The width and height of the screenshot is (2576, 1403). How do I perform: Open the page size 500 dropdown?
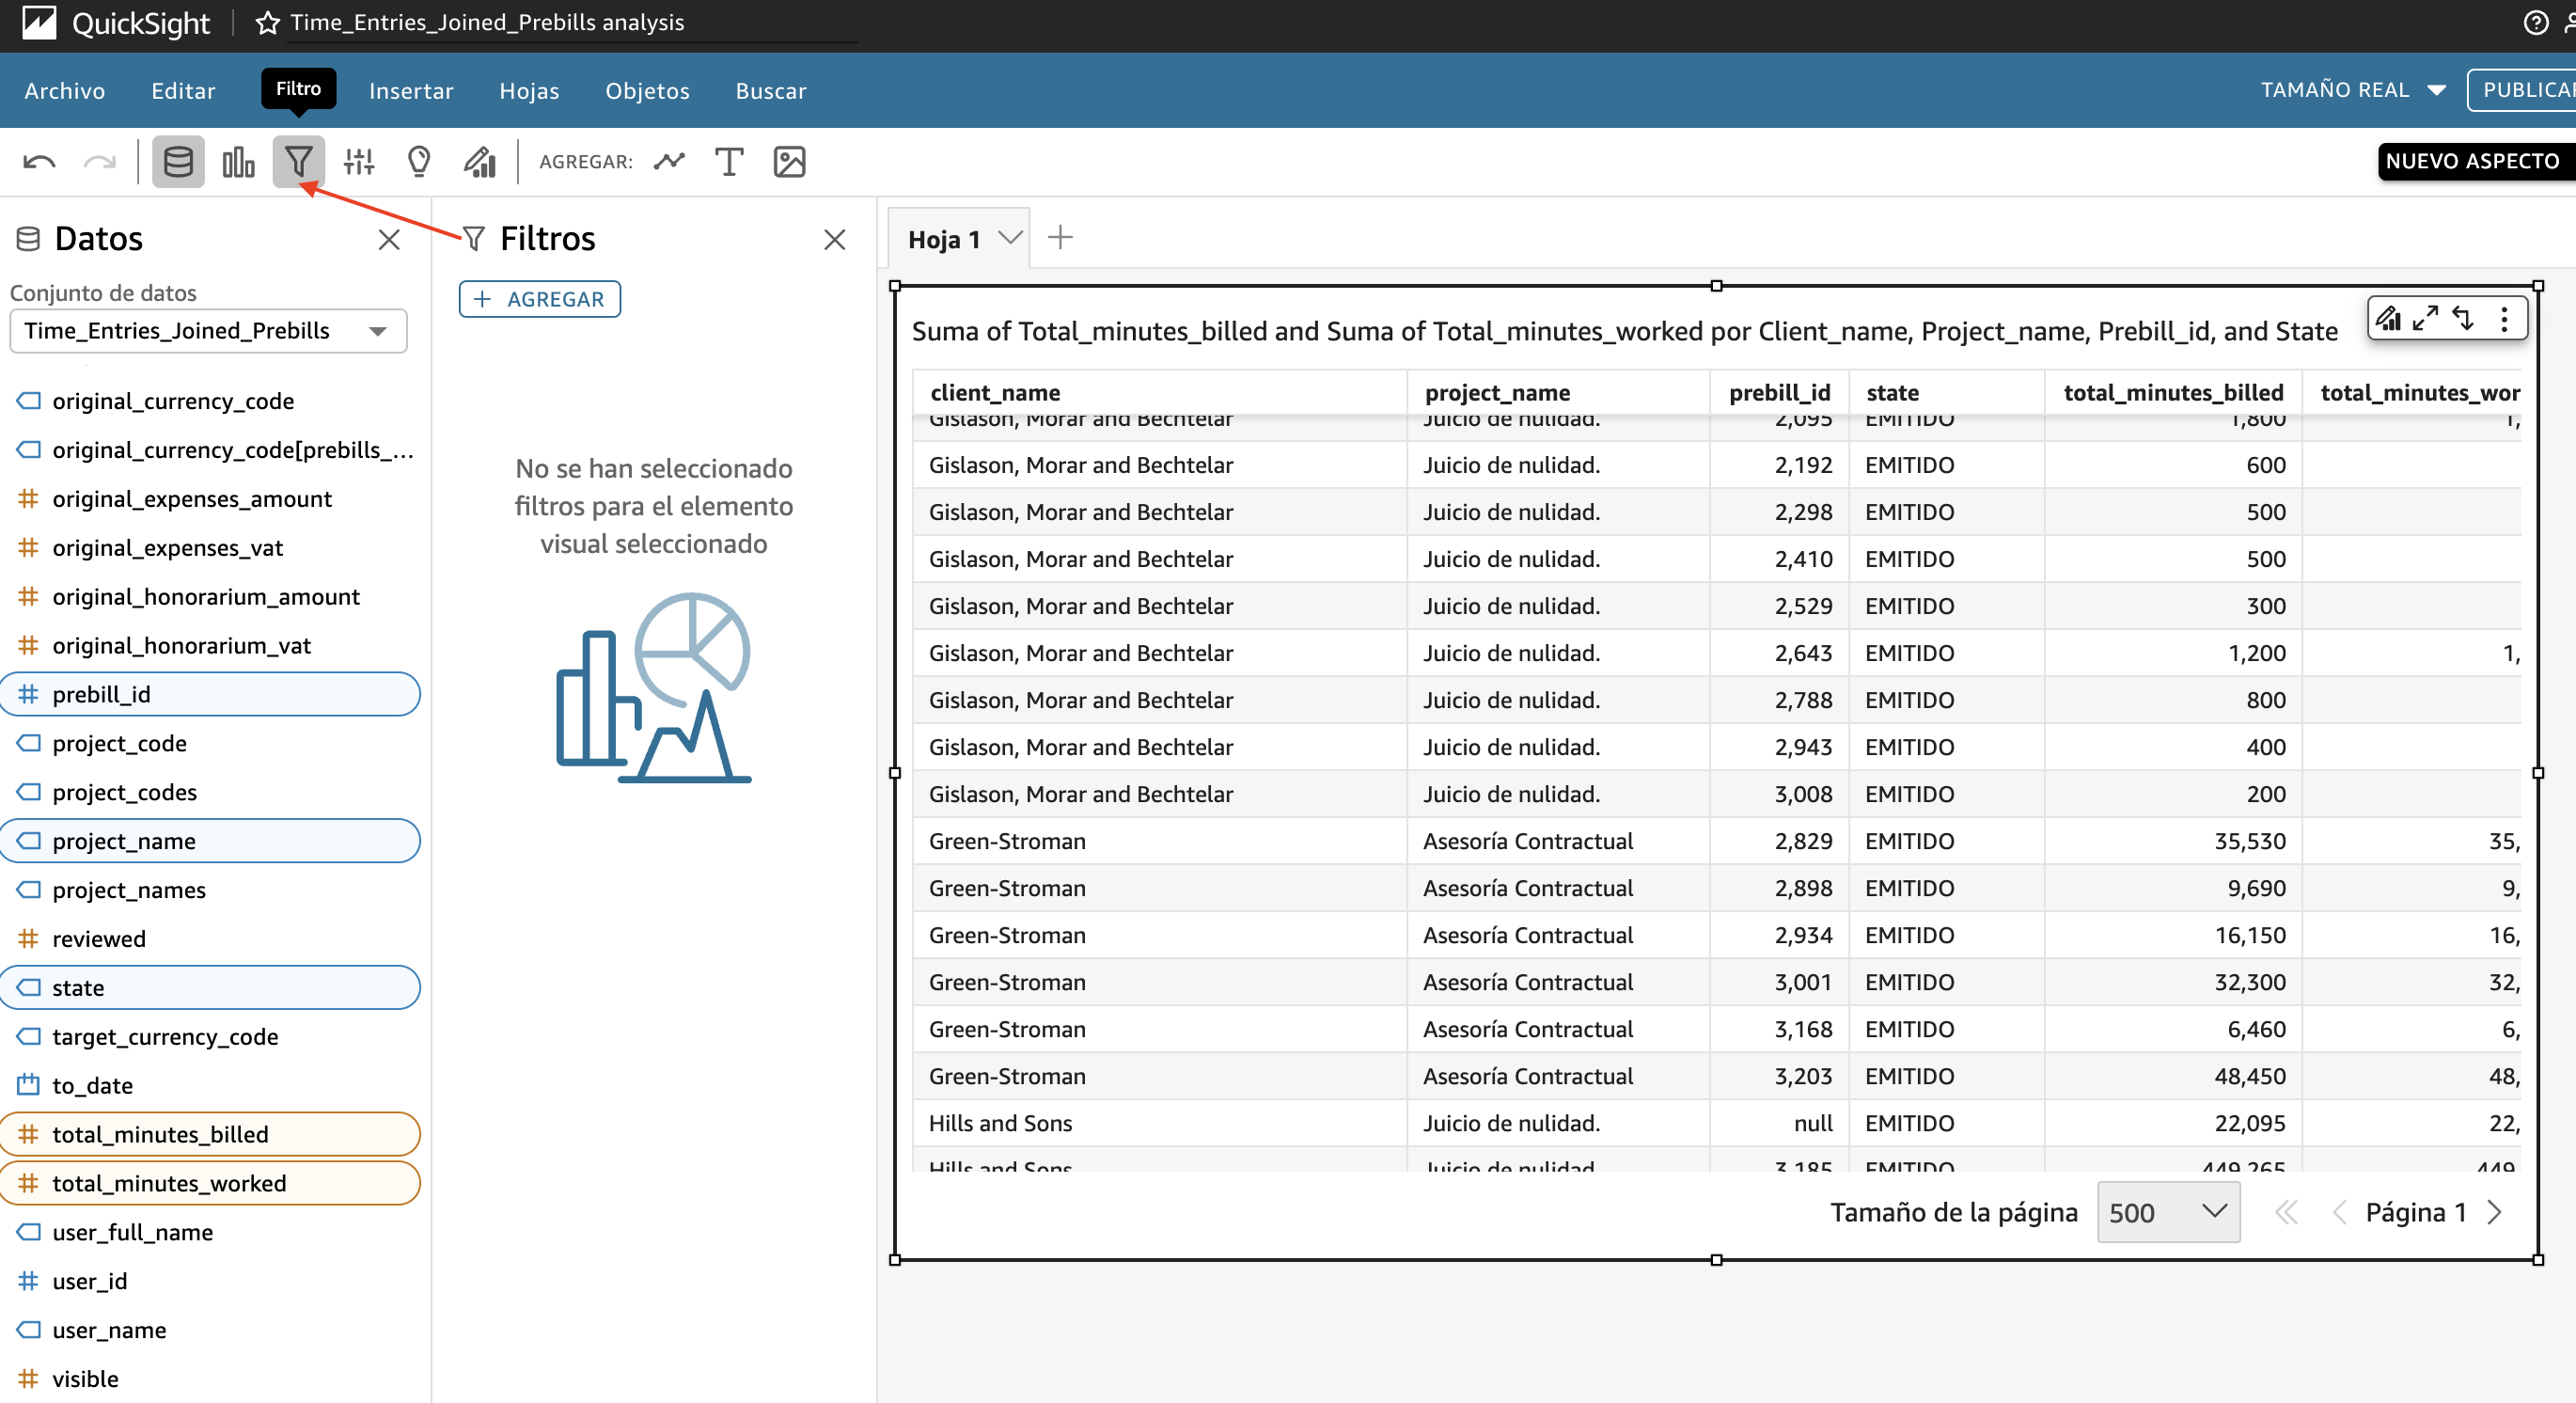(x=2168, y=1213)
